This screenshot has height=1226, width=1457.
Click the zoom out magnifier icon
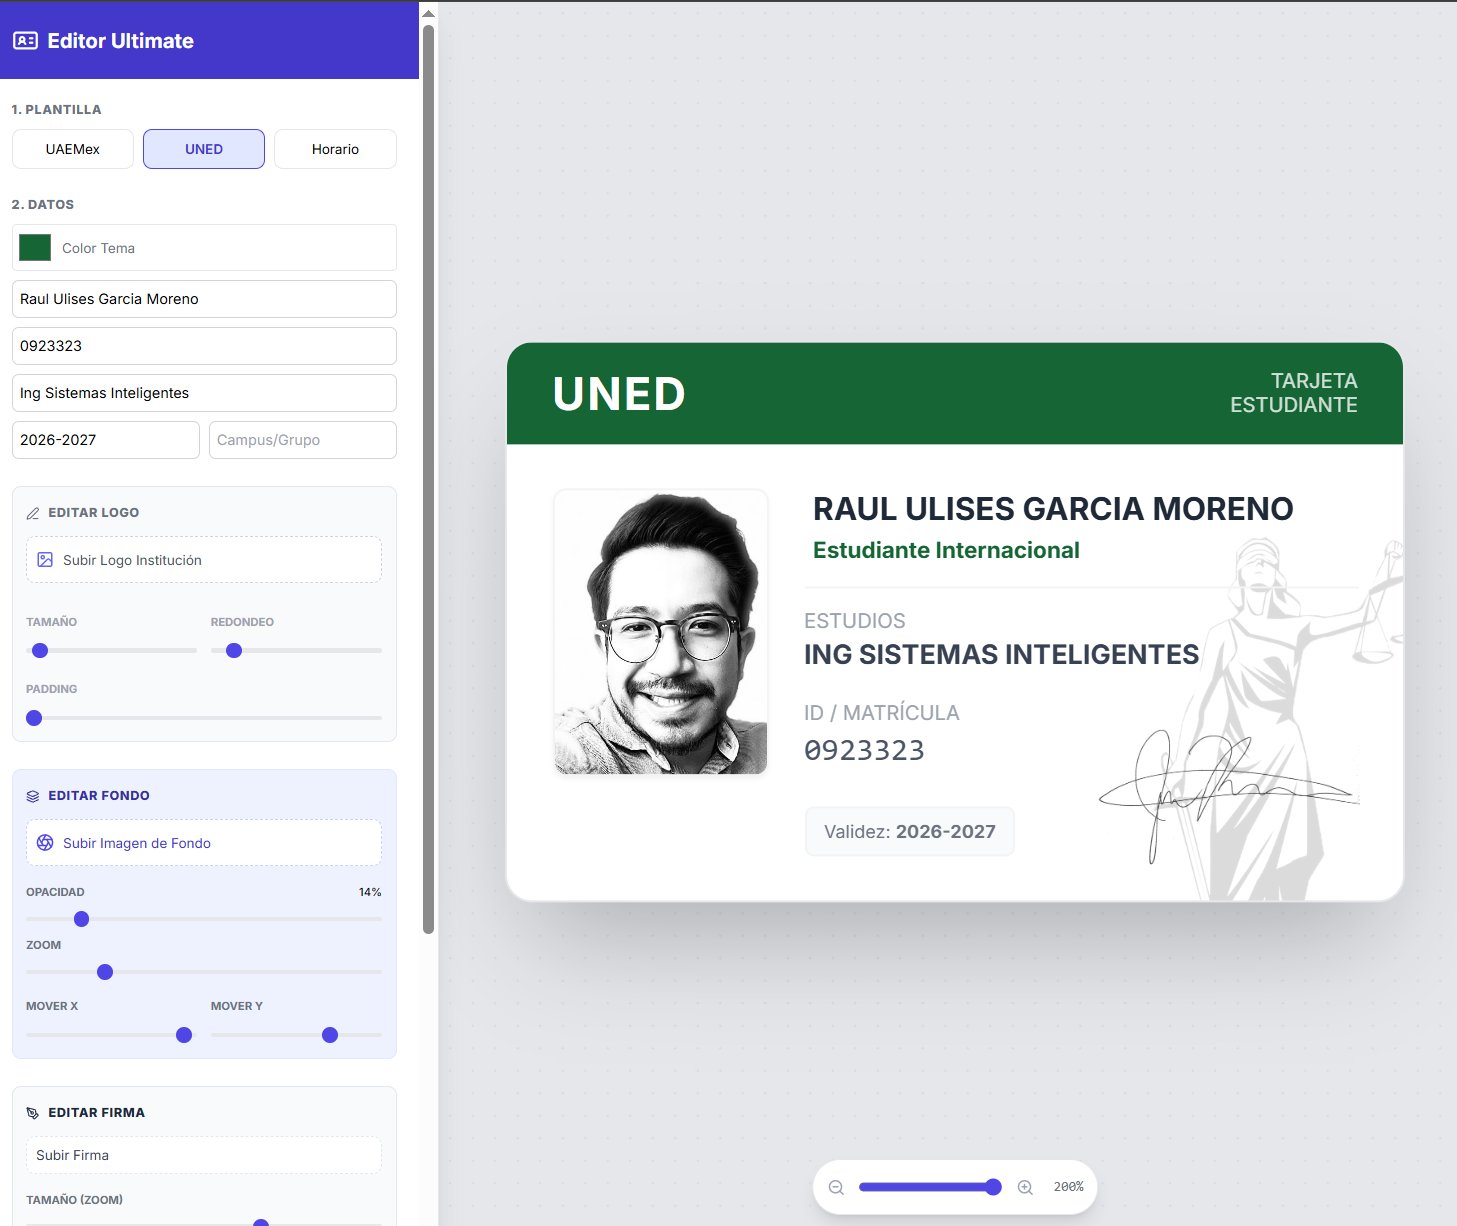[x=836, y=1187]
